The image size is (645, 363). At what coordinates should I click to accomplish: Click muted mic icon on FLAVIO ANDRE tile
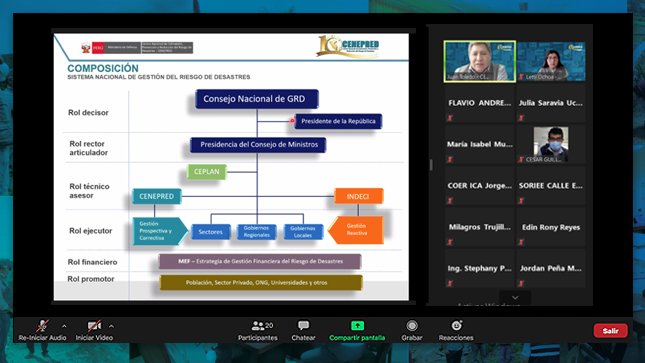tap(450, 118)
